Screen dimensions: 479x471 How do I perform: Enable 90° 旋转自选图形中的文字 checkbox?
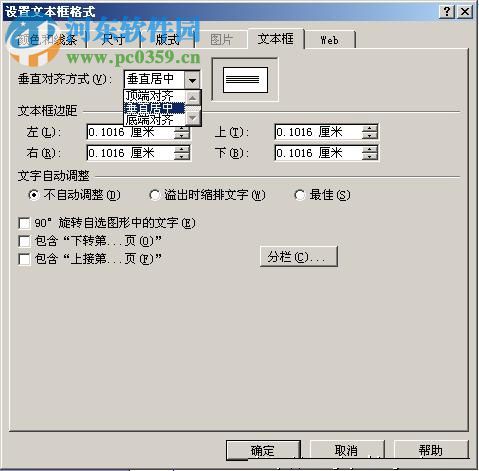(x=24, y=223)
